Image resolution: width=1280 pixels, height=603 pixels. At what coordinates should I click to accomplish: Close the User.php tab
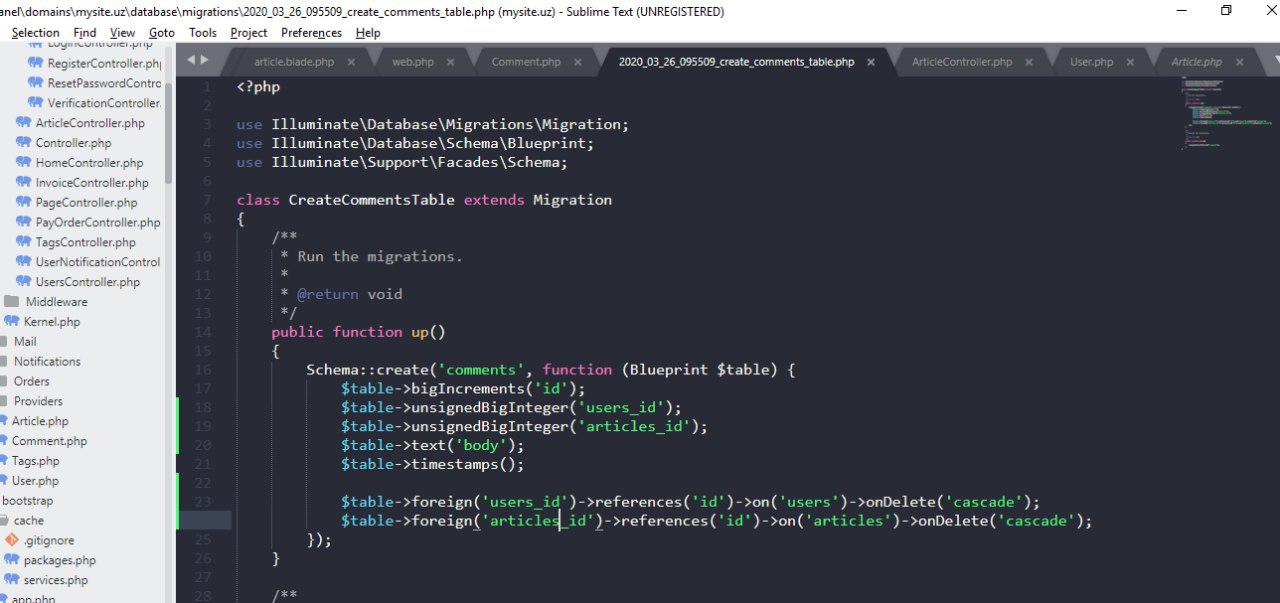(1131, 62)
